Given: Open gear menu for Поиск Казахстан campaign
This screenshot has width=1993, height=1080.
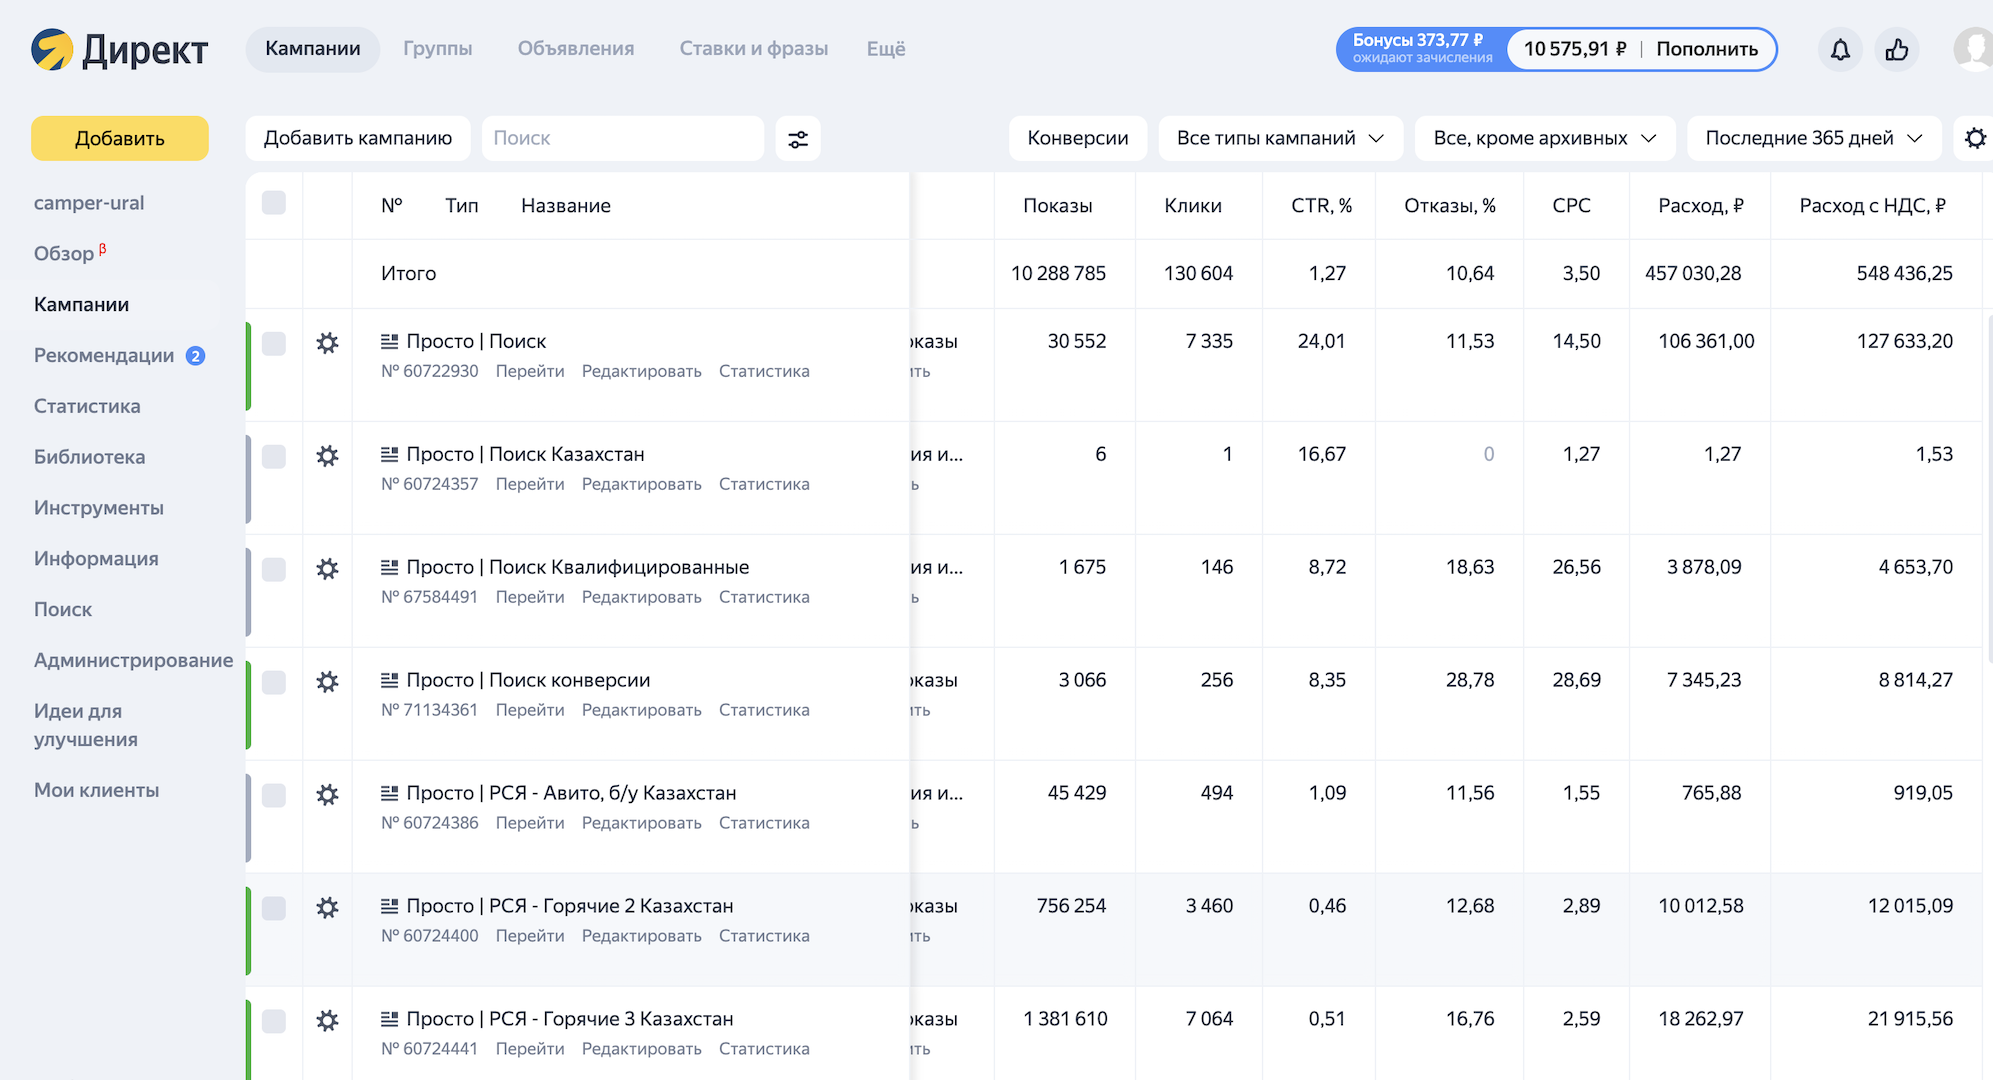Looking at the screenshot, I should coord(327,456).
